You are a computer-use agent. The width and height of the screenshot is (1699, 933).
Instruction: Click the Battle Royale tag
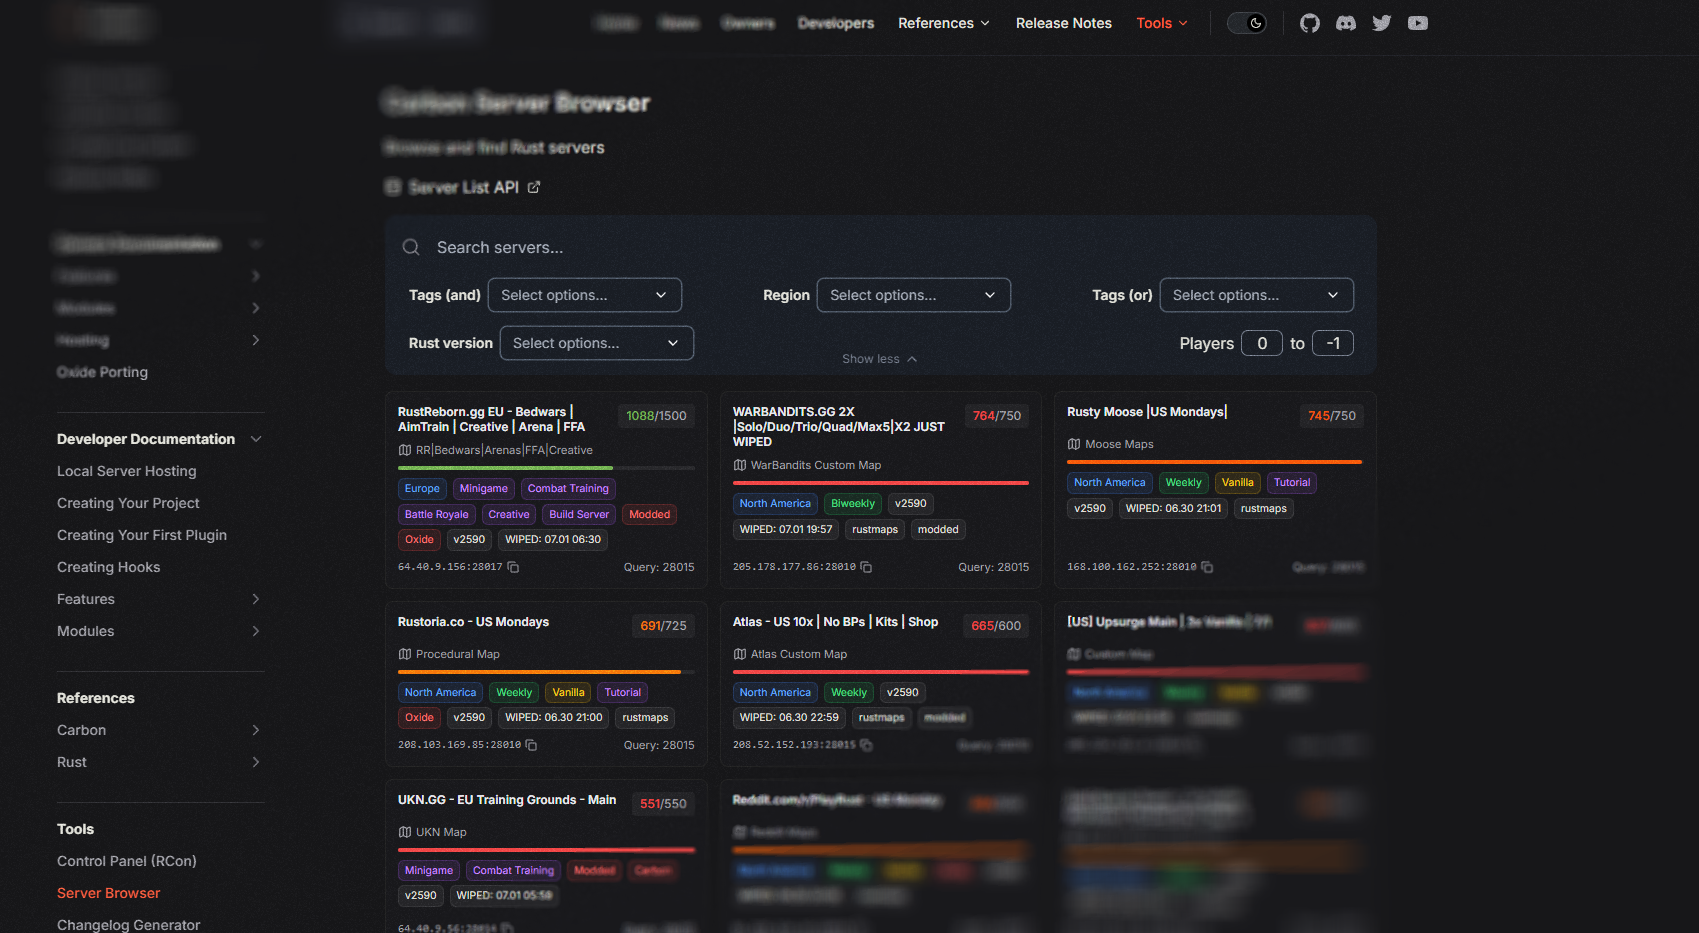(436, 515)
